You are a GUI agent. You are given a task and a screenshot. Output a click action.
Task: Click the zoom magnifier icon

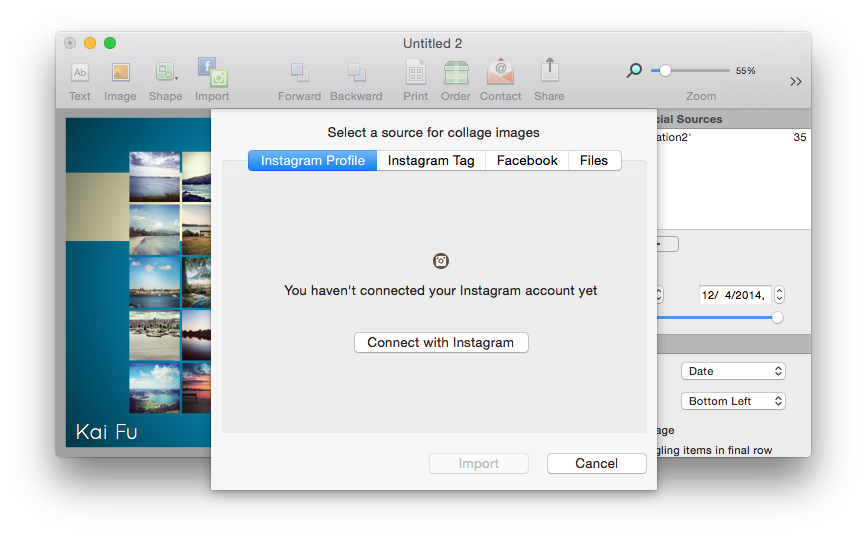(x=634, y=71)
